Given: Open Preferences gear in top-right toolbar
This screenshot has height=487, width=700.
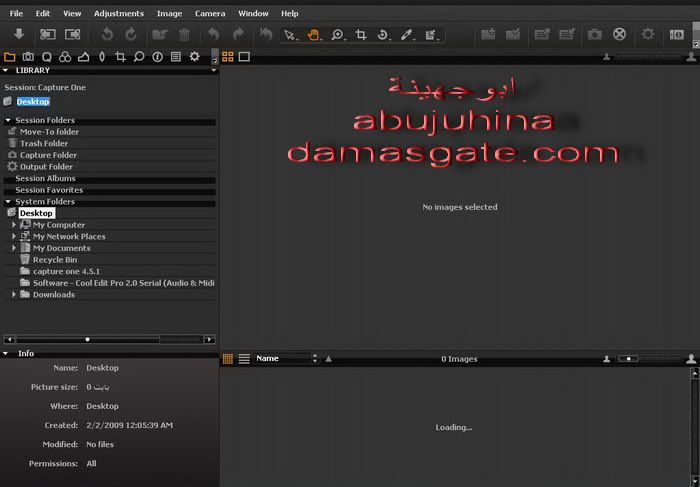Looking at the screenshot, I should [648, 34].
